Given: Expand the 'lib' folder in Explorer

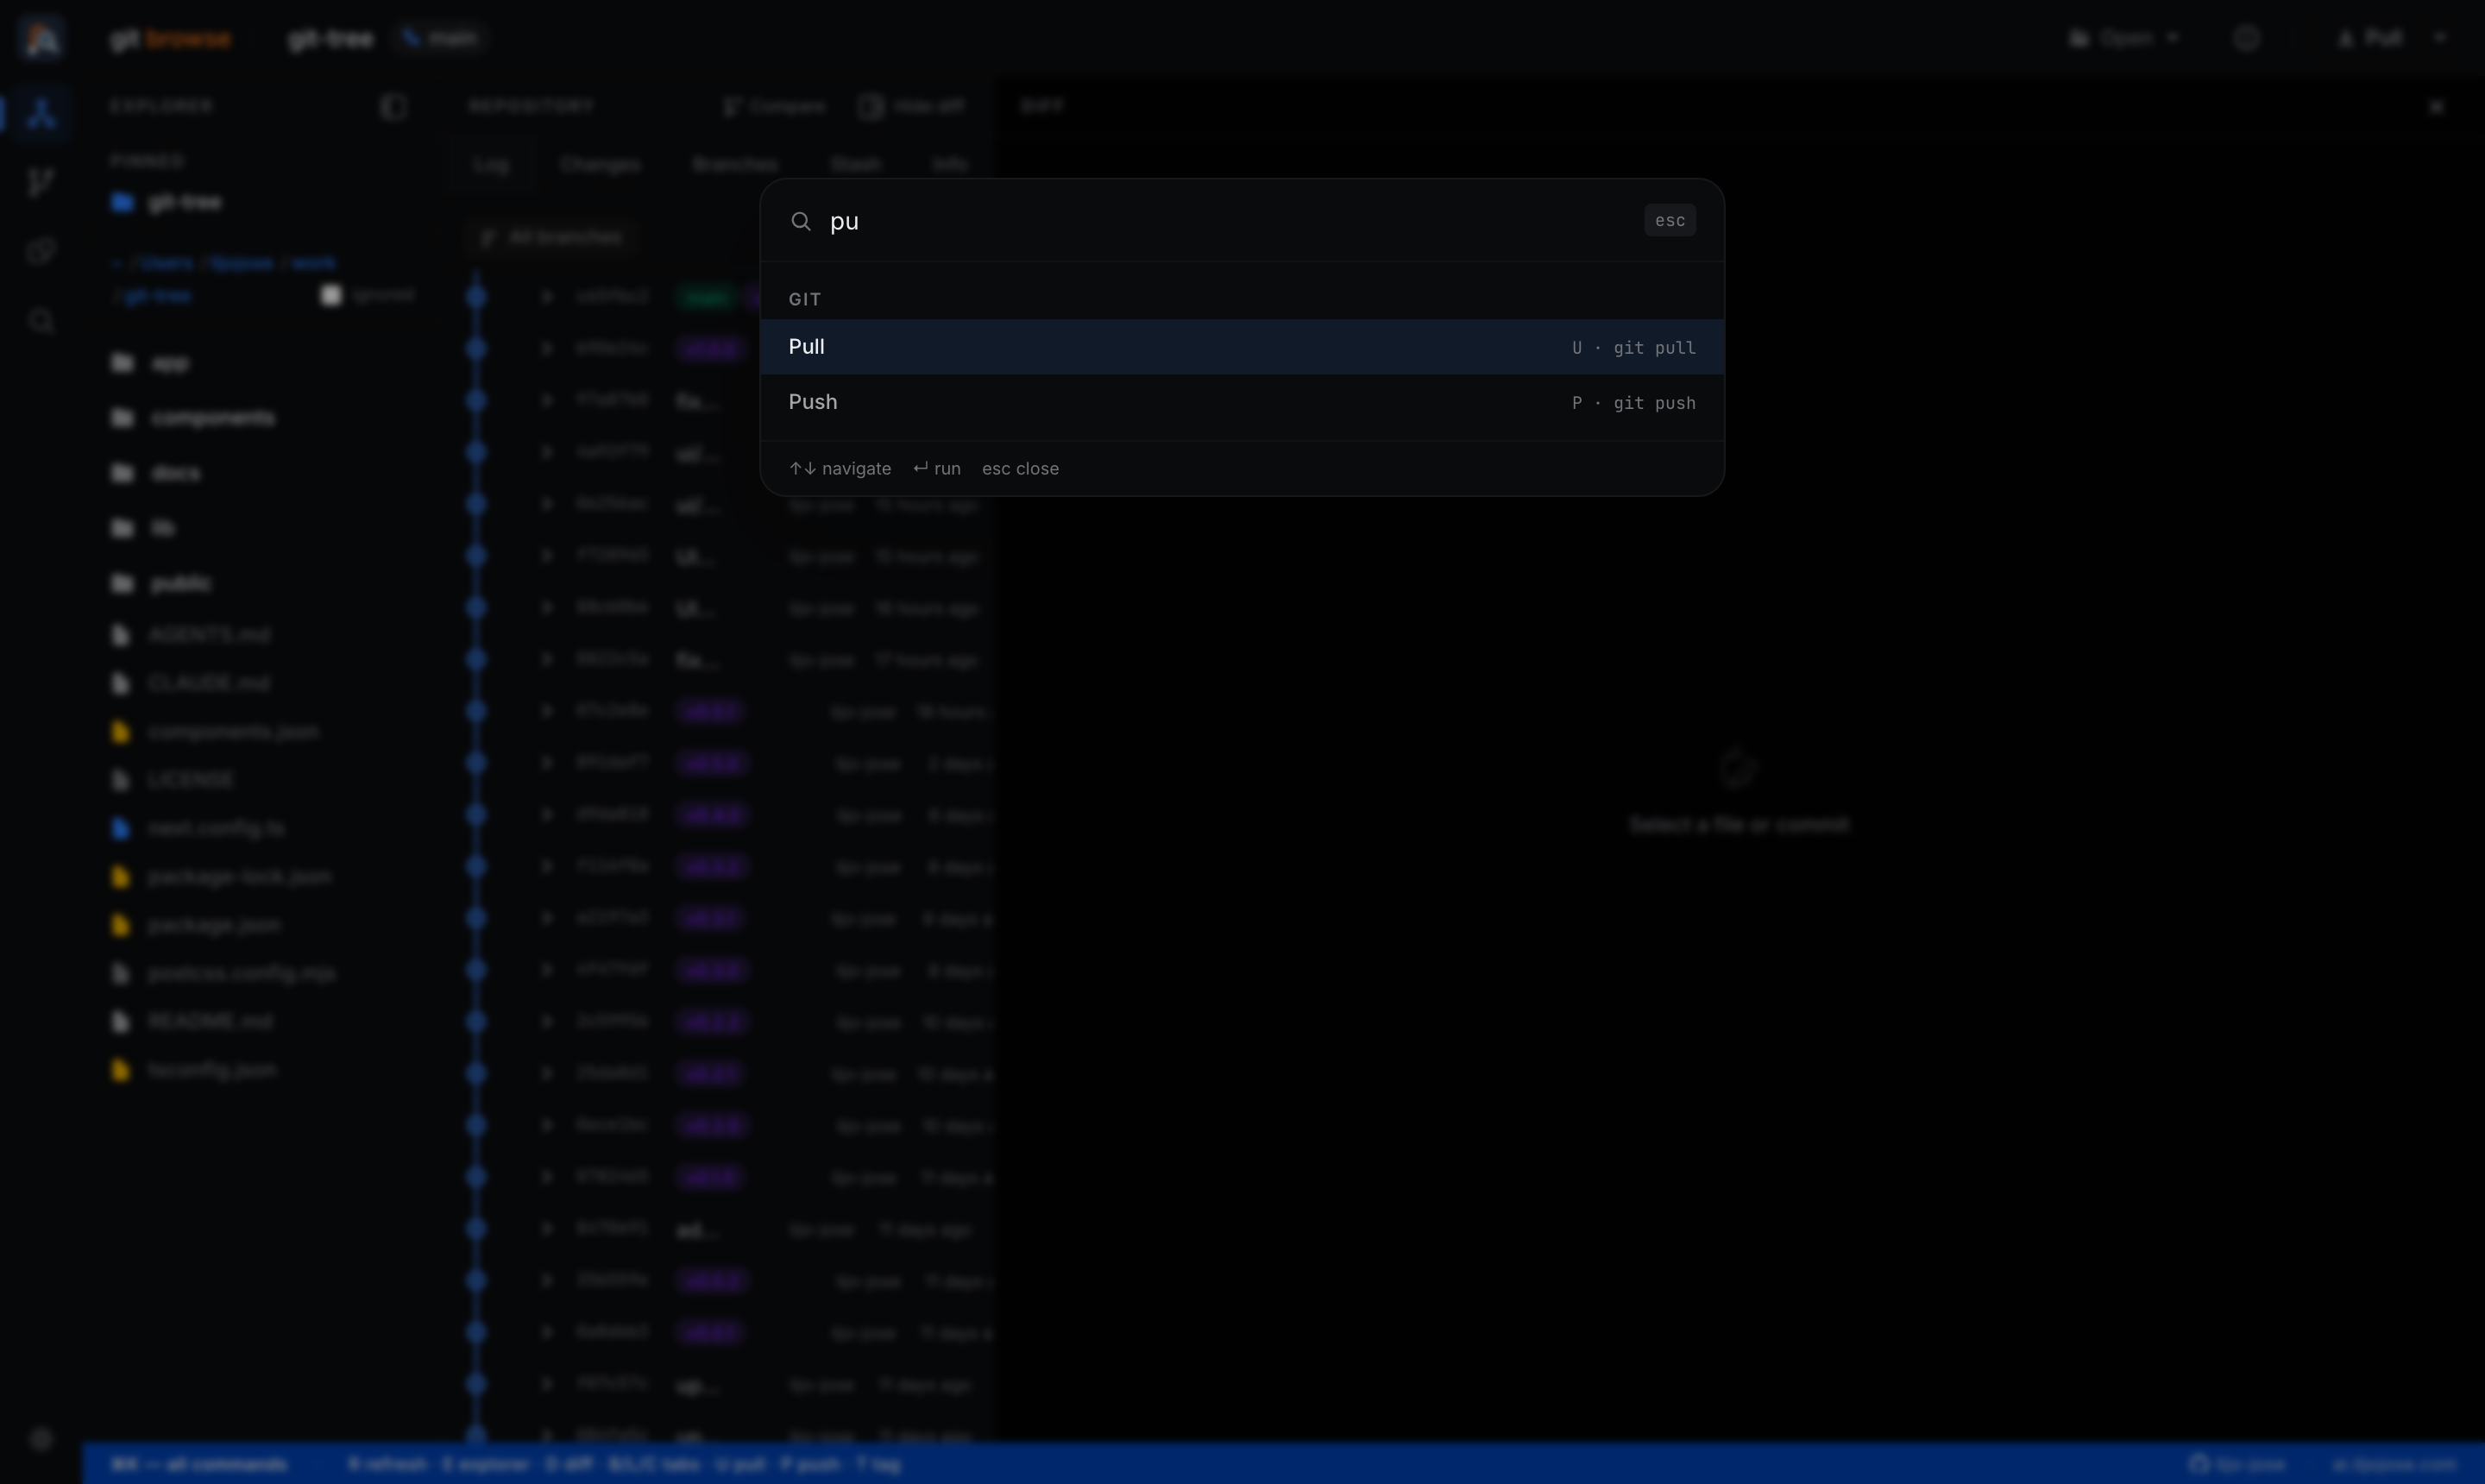Looking at the screenshot, I should [143, 528].
